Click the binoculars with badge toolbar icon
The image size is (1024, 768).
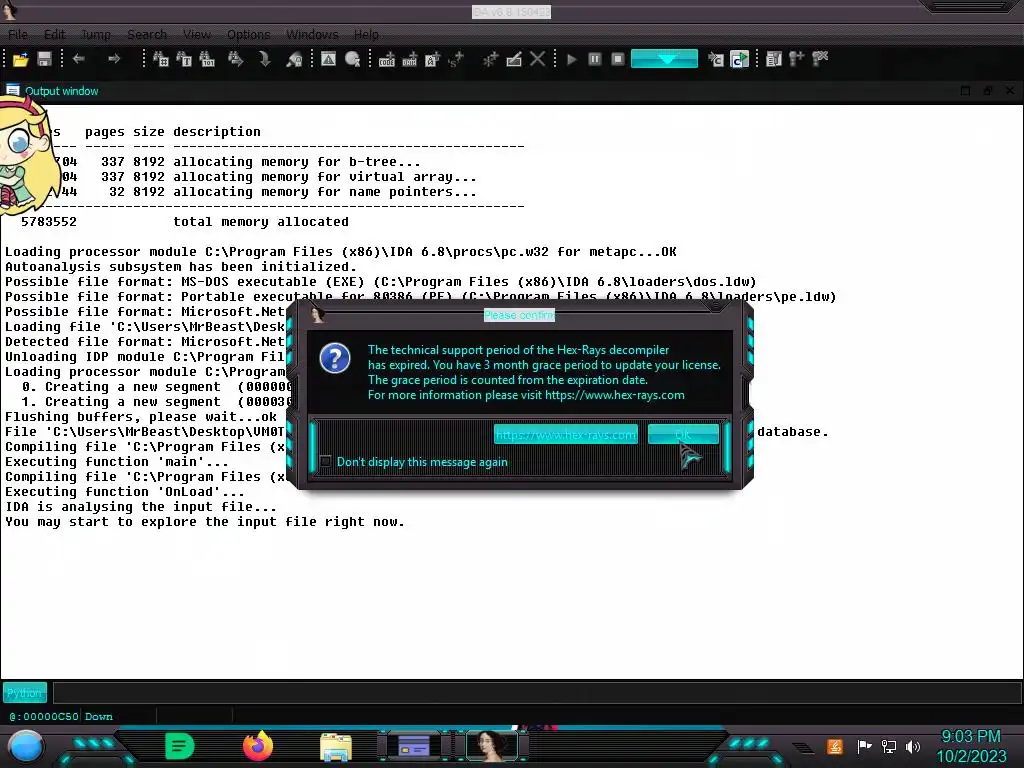(295, 59)
